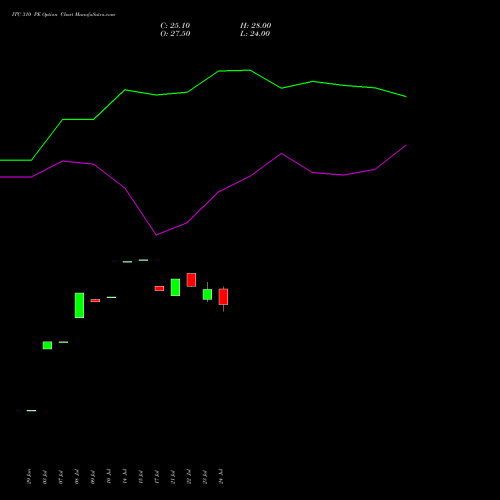Image resolution: width=500 pixels, height=500 pixels.
Task: Click the purple lower indicator line
Action: coord(203,207)
